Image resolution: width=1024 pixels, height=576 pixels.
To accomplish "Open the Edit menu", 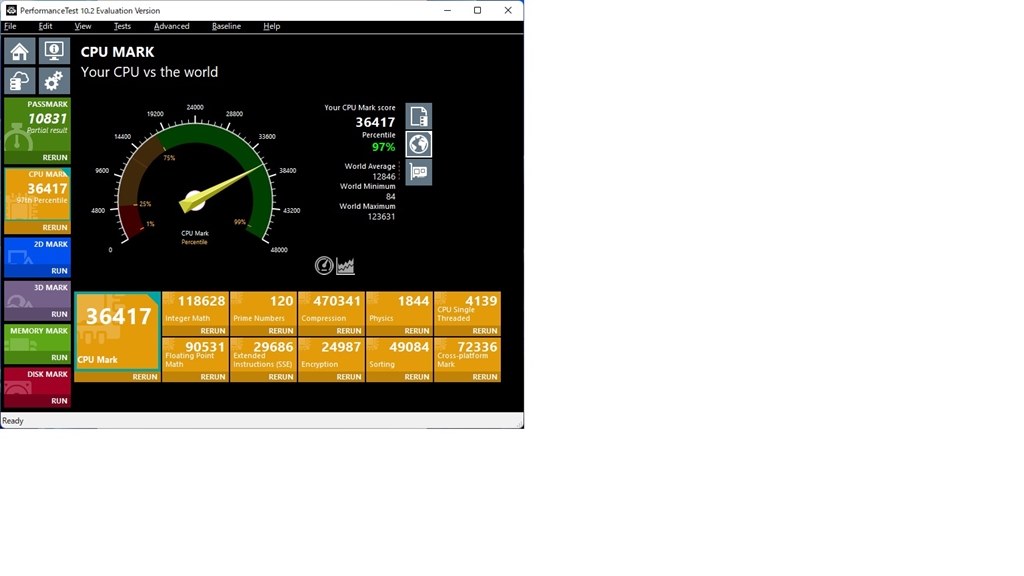I will click(x=45, y=26).
